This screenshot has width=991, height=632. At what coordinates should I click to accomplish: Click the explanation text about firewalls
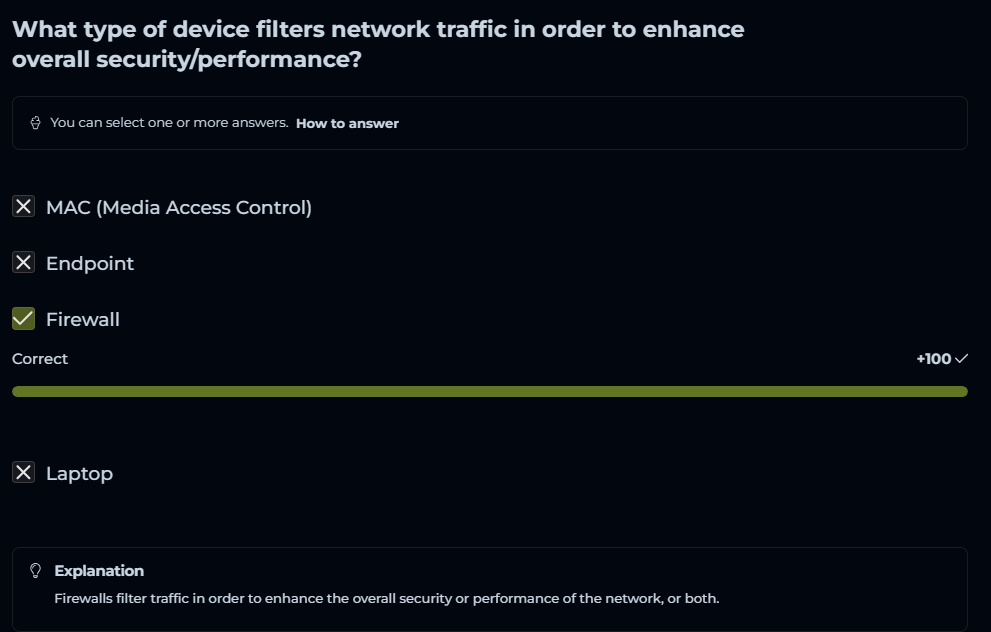click(x=386, y=599)
